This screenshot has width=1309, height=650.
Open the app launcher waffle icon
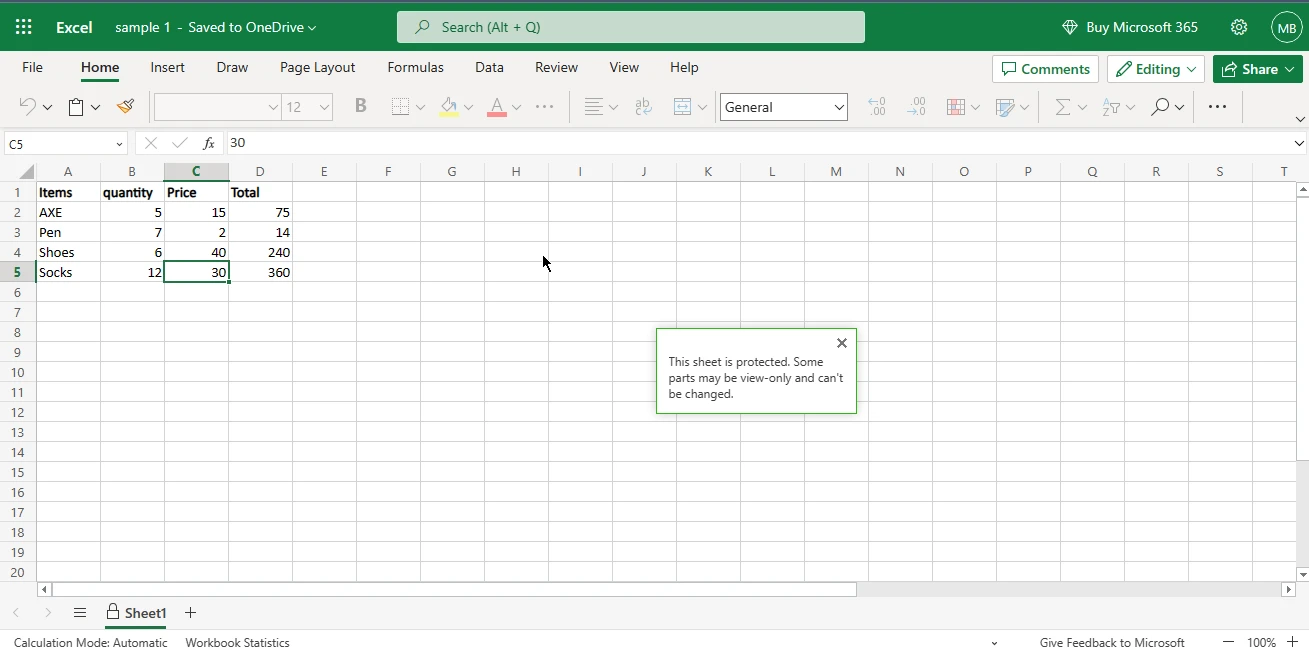[24, 27]
